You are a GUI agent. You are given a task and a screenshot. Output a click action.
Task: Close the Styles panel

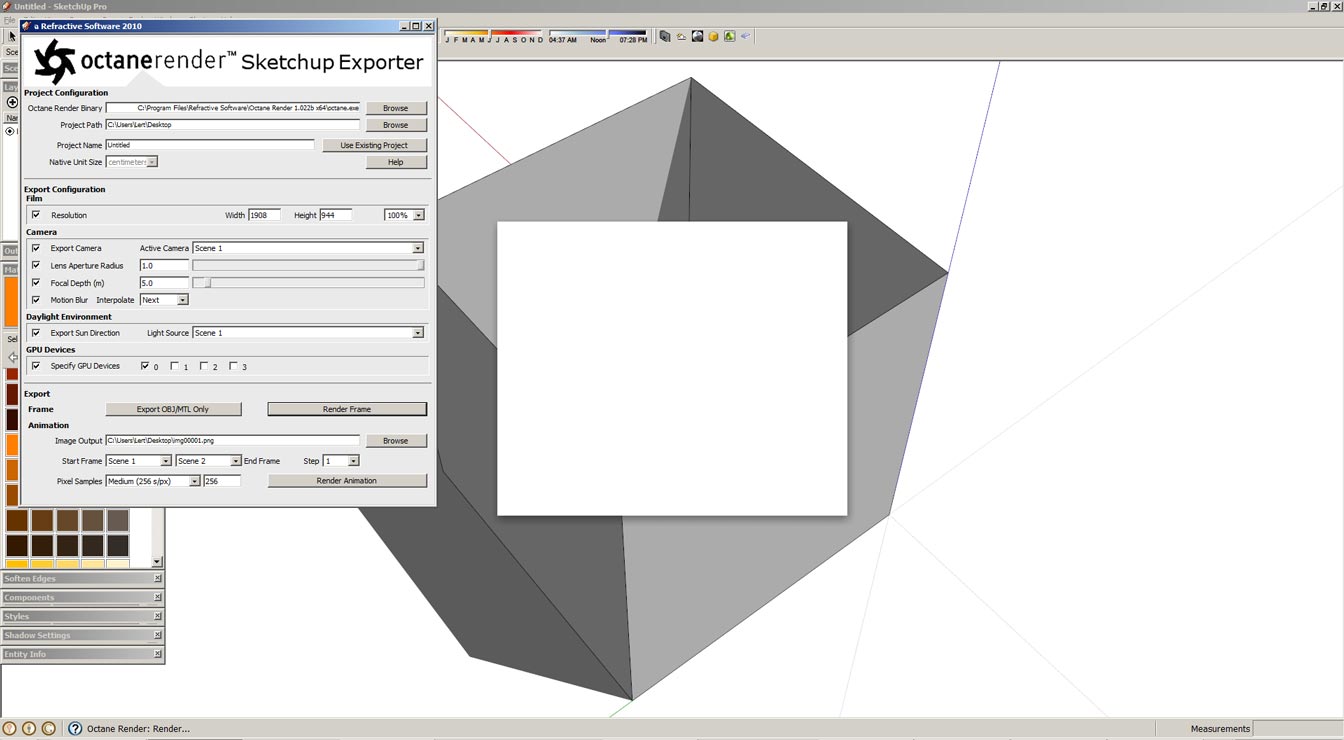click(157, 616)
